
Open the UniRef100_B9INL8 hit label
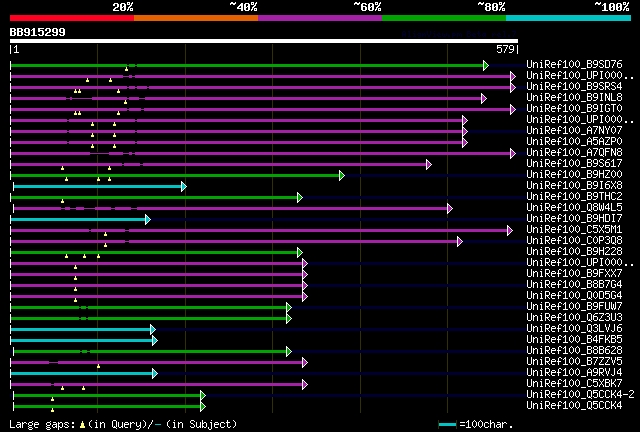(574, 97)
